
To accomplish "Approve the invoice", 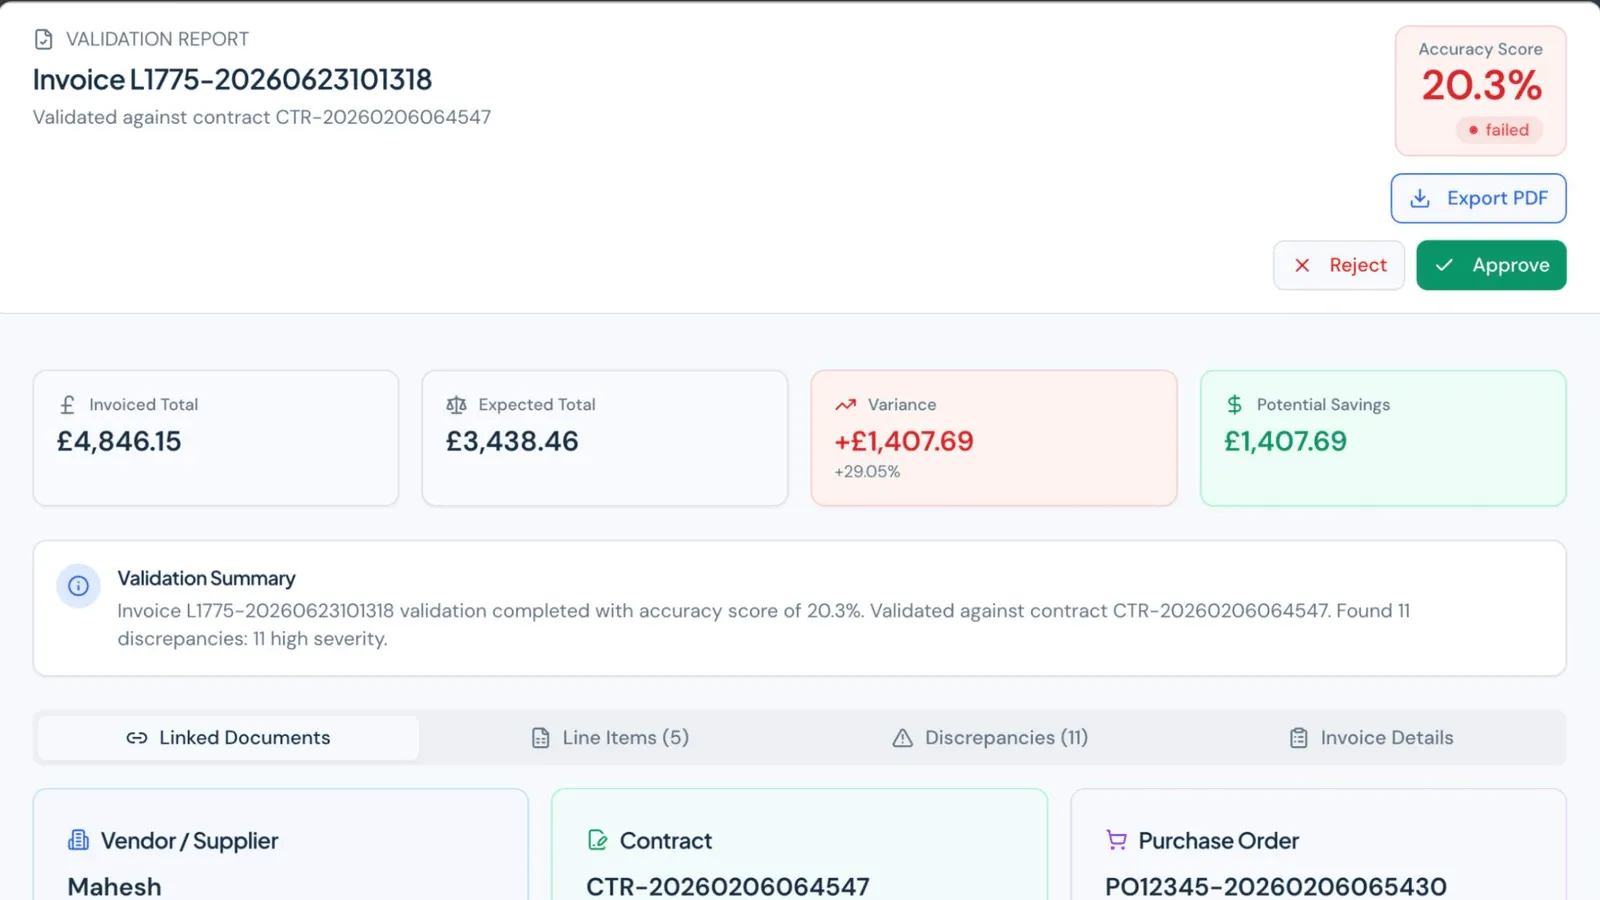I will coord(1491,265).
